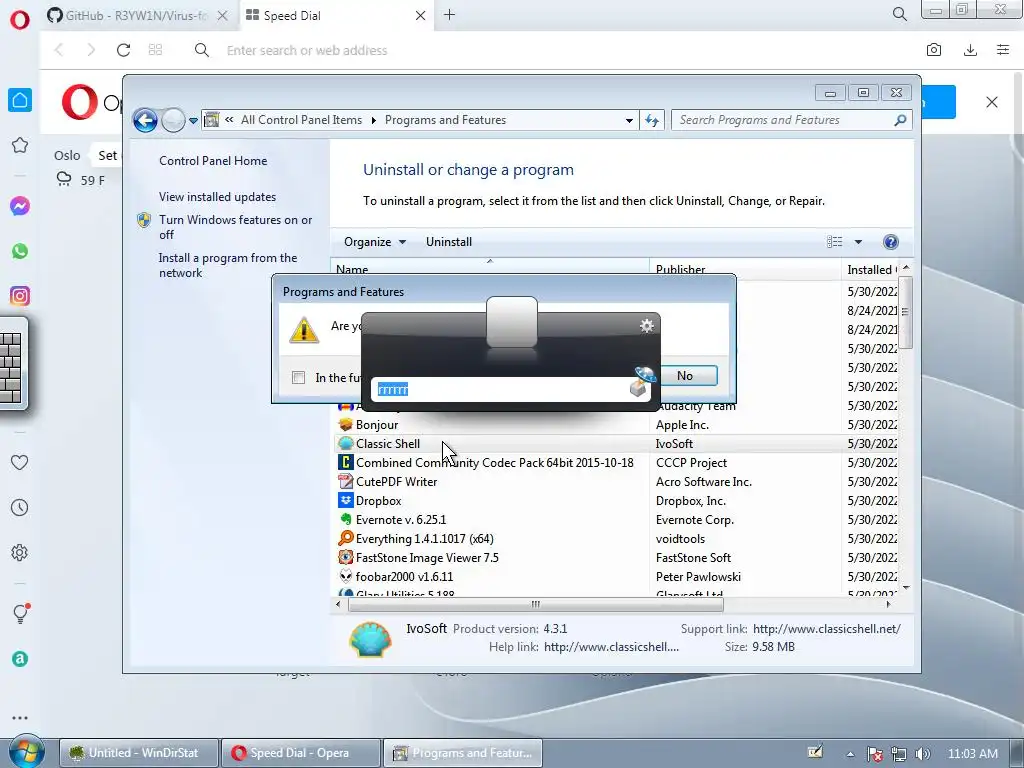Image resolution: width=1024 pixels, height=768 pixels.
Task: Switch to the GitHub tab
Action: click(x=137, y=15)
